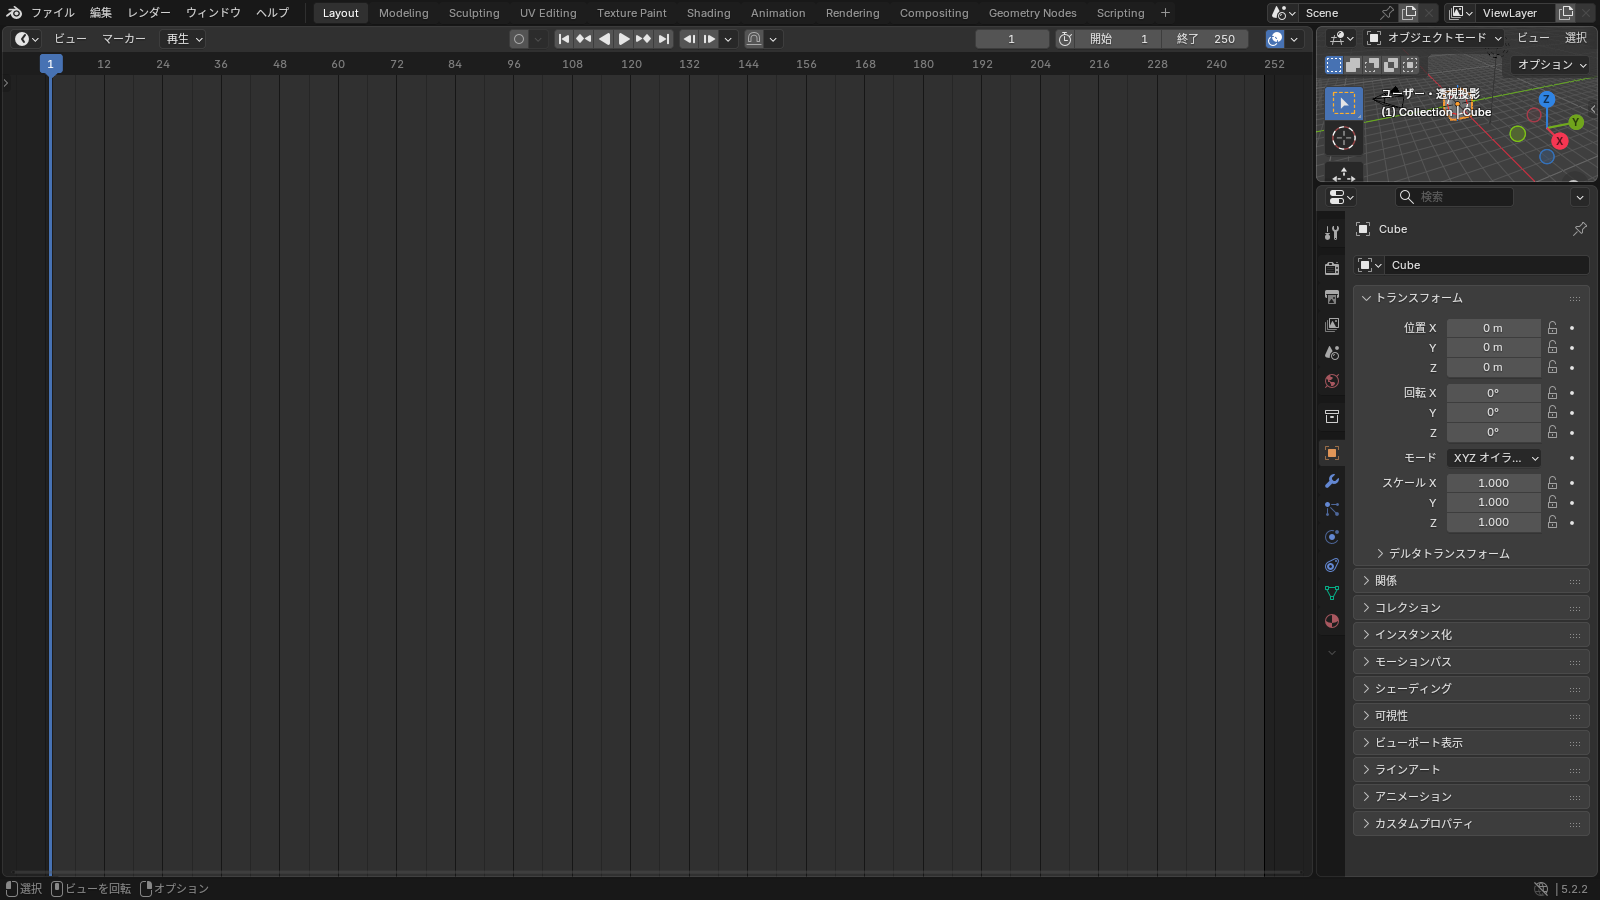1600x900 pixels.
Task: Switch to the Shading workspace tab
Action: pyautogui.click(x=708, y=13)
